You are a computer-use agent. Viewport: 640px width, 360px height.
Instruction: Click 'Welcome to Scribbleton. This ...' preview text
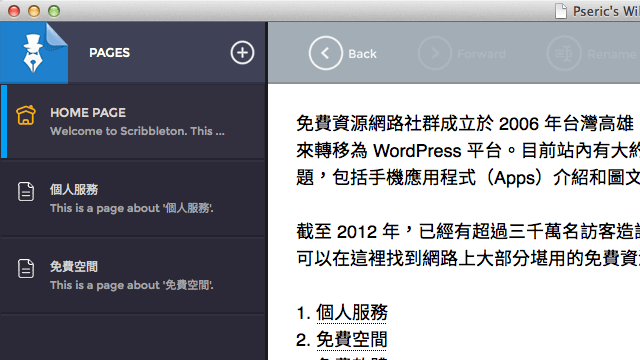click(x=137, y=131)
